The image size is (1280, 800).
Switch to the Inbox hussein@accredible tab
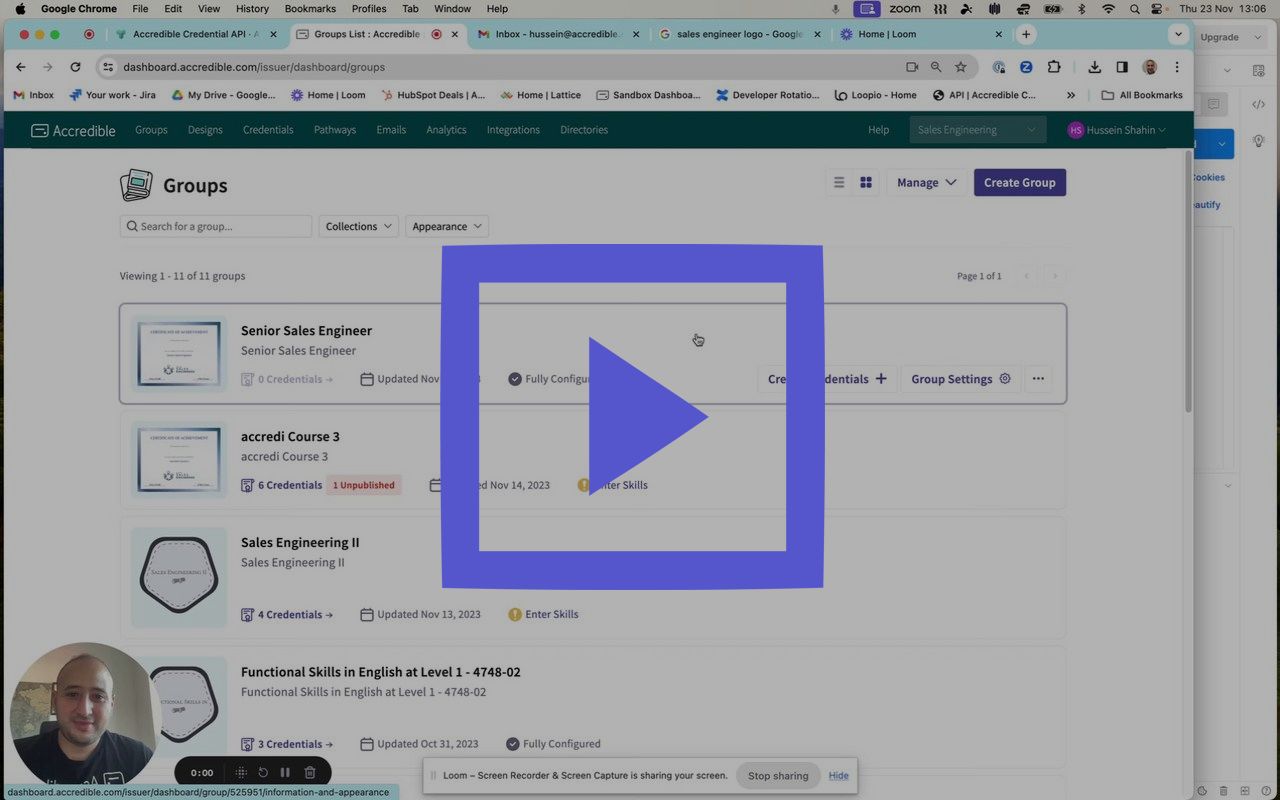coord(557,34)
